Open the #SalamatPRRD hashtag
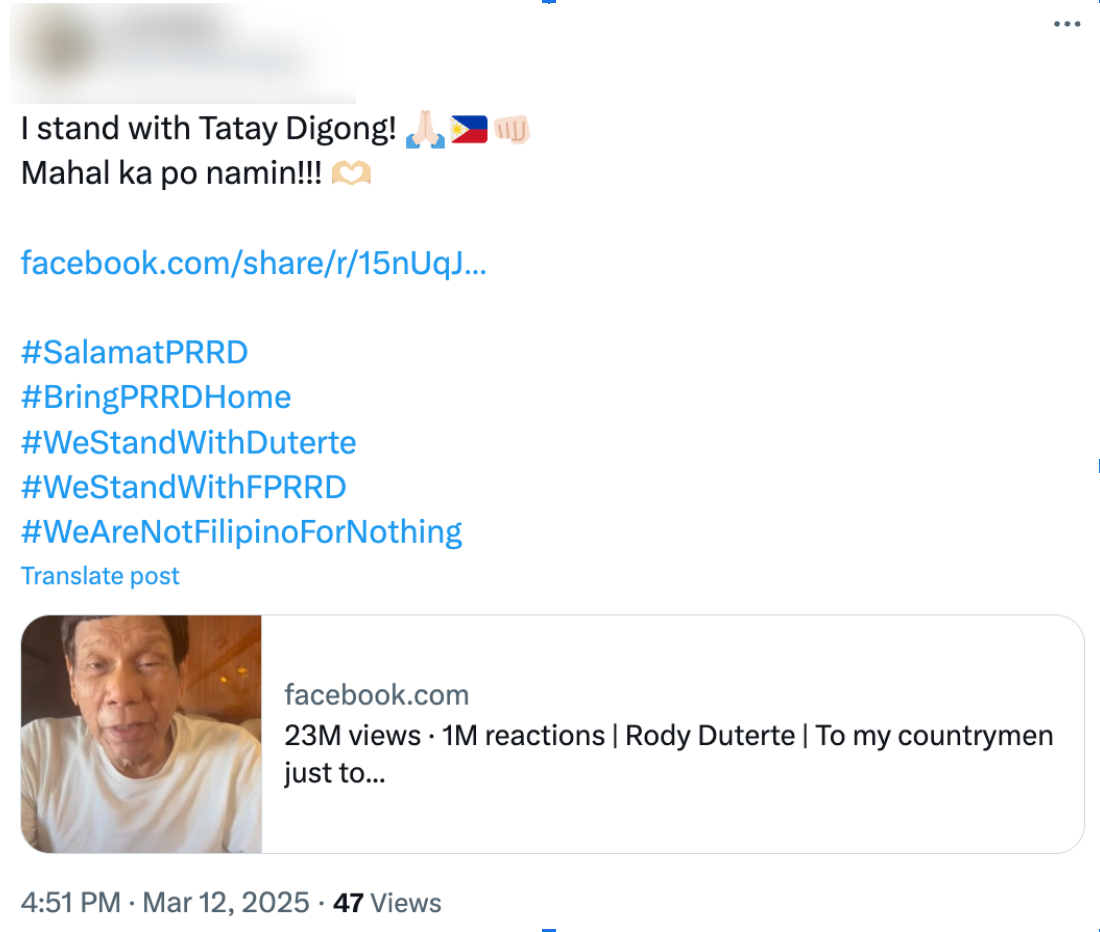 click(134, 352)
